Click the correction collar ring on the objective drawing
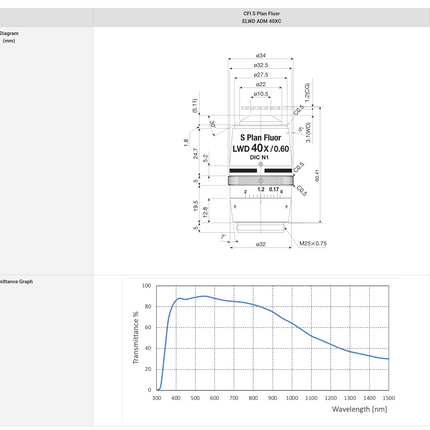Screen dimensions: 430x430 point(261,180)
